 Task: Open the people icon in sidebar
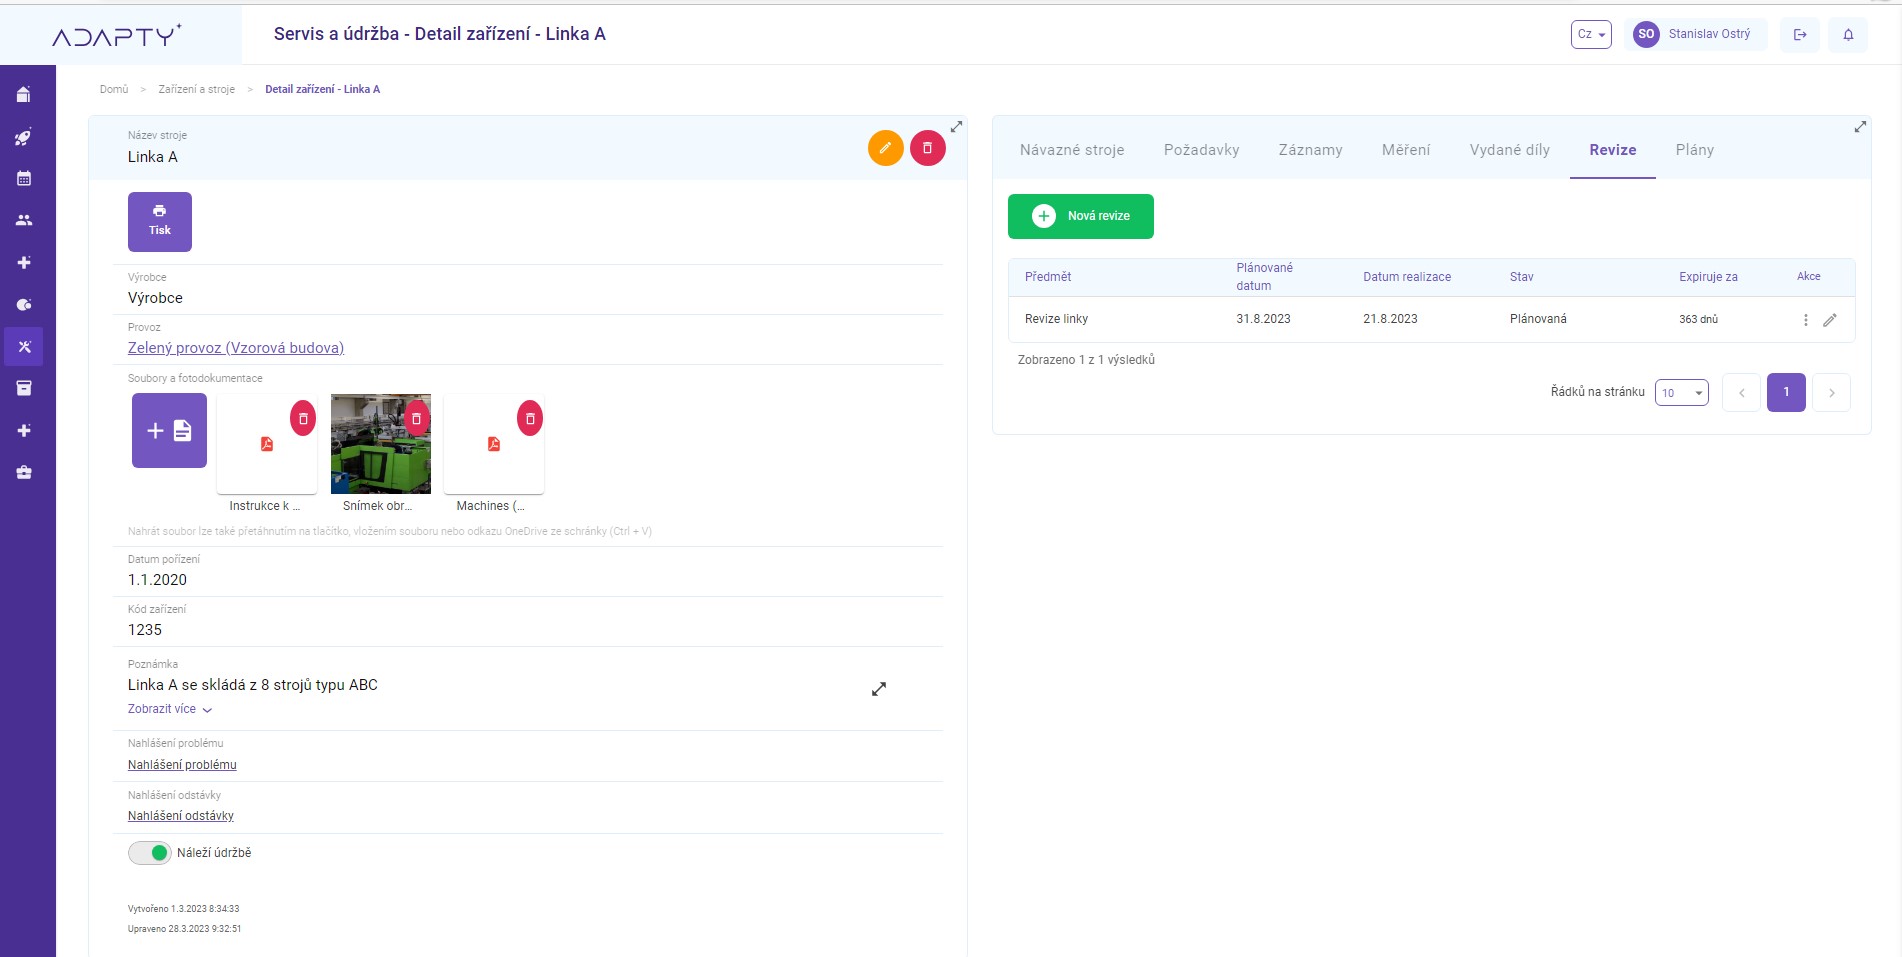[x=24, y=220]
